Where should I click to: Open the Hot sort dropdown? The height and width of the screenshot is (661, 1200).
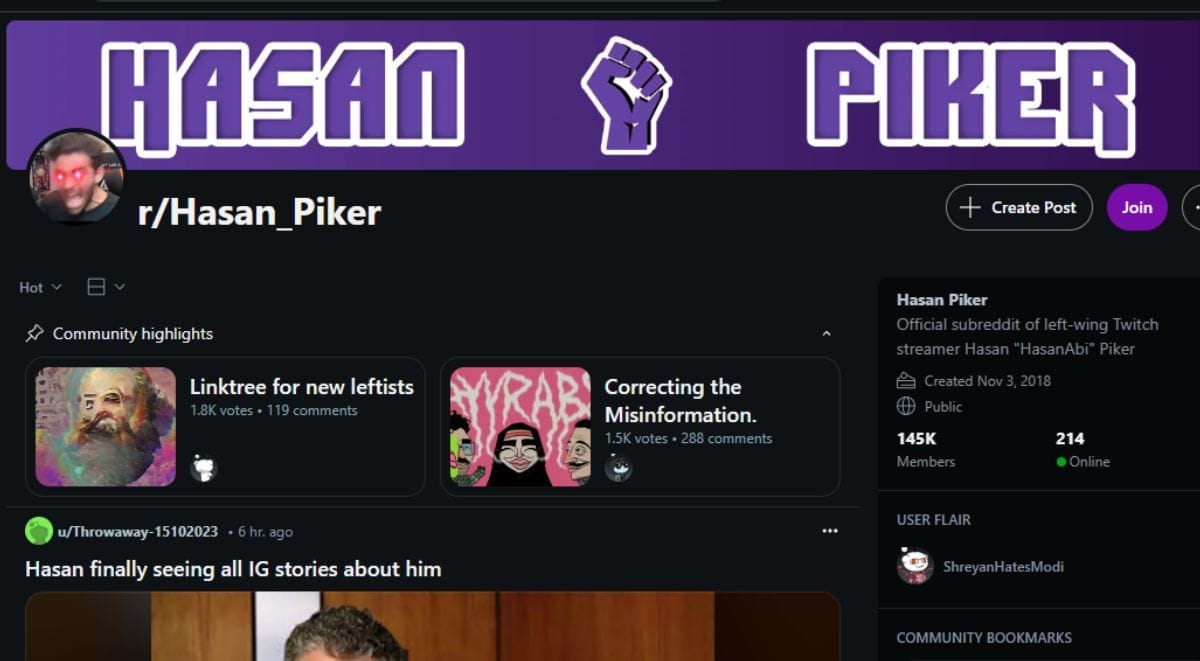[41, 287]
